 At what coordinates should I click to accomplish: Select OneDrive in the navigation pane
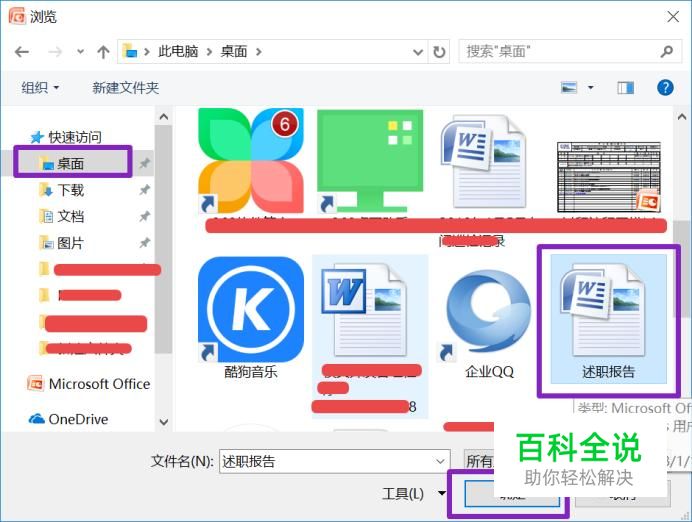click(x=69, y=419)
